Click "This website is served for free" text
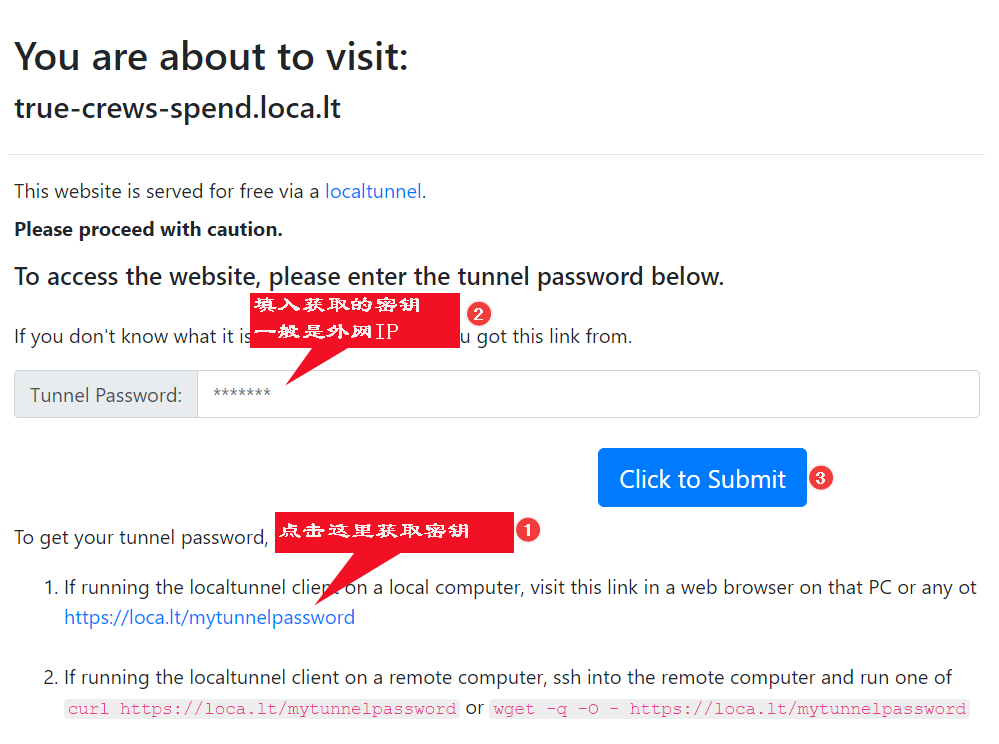999x744 pixels. coord(160,191)
